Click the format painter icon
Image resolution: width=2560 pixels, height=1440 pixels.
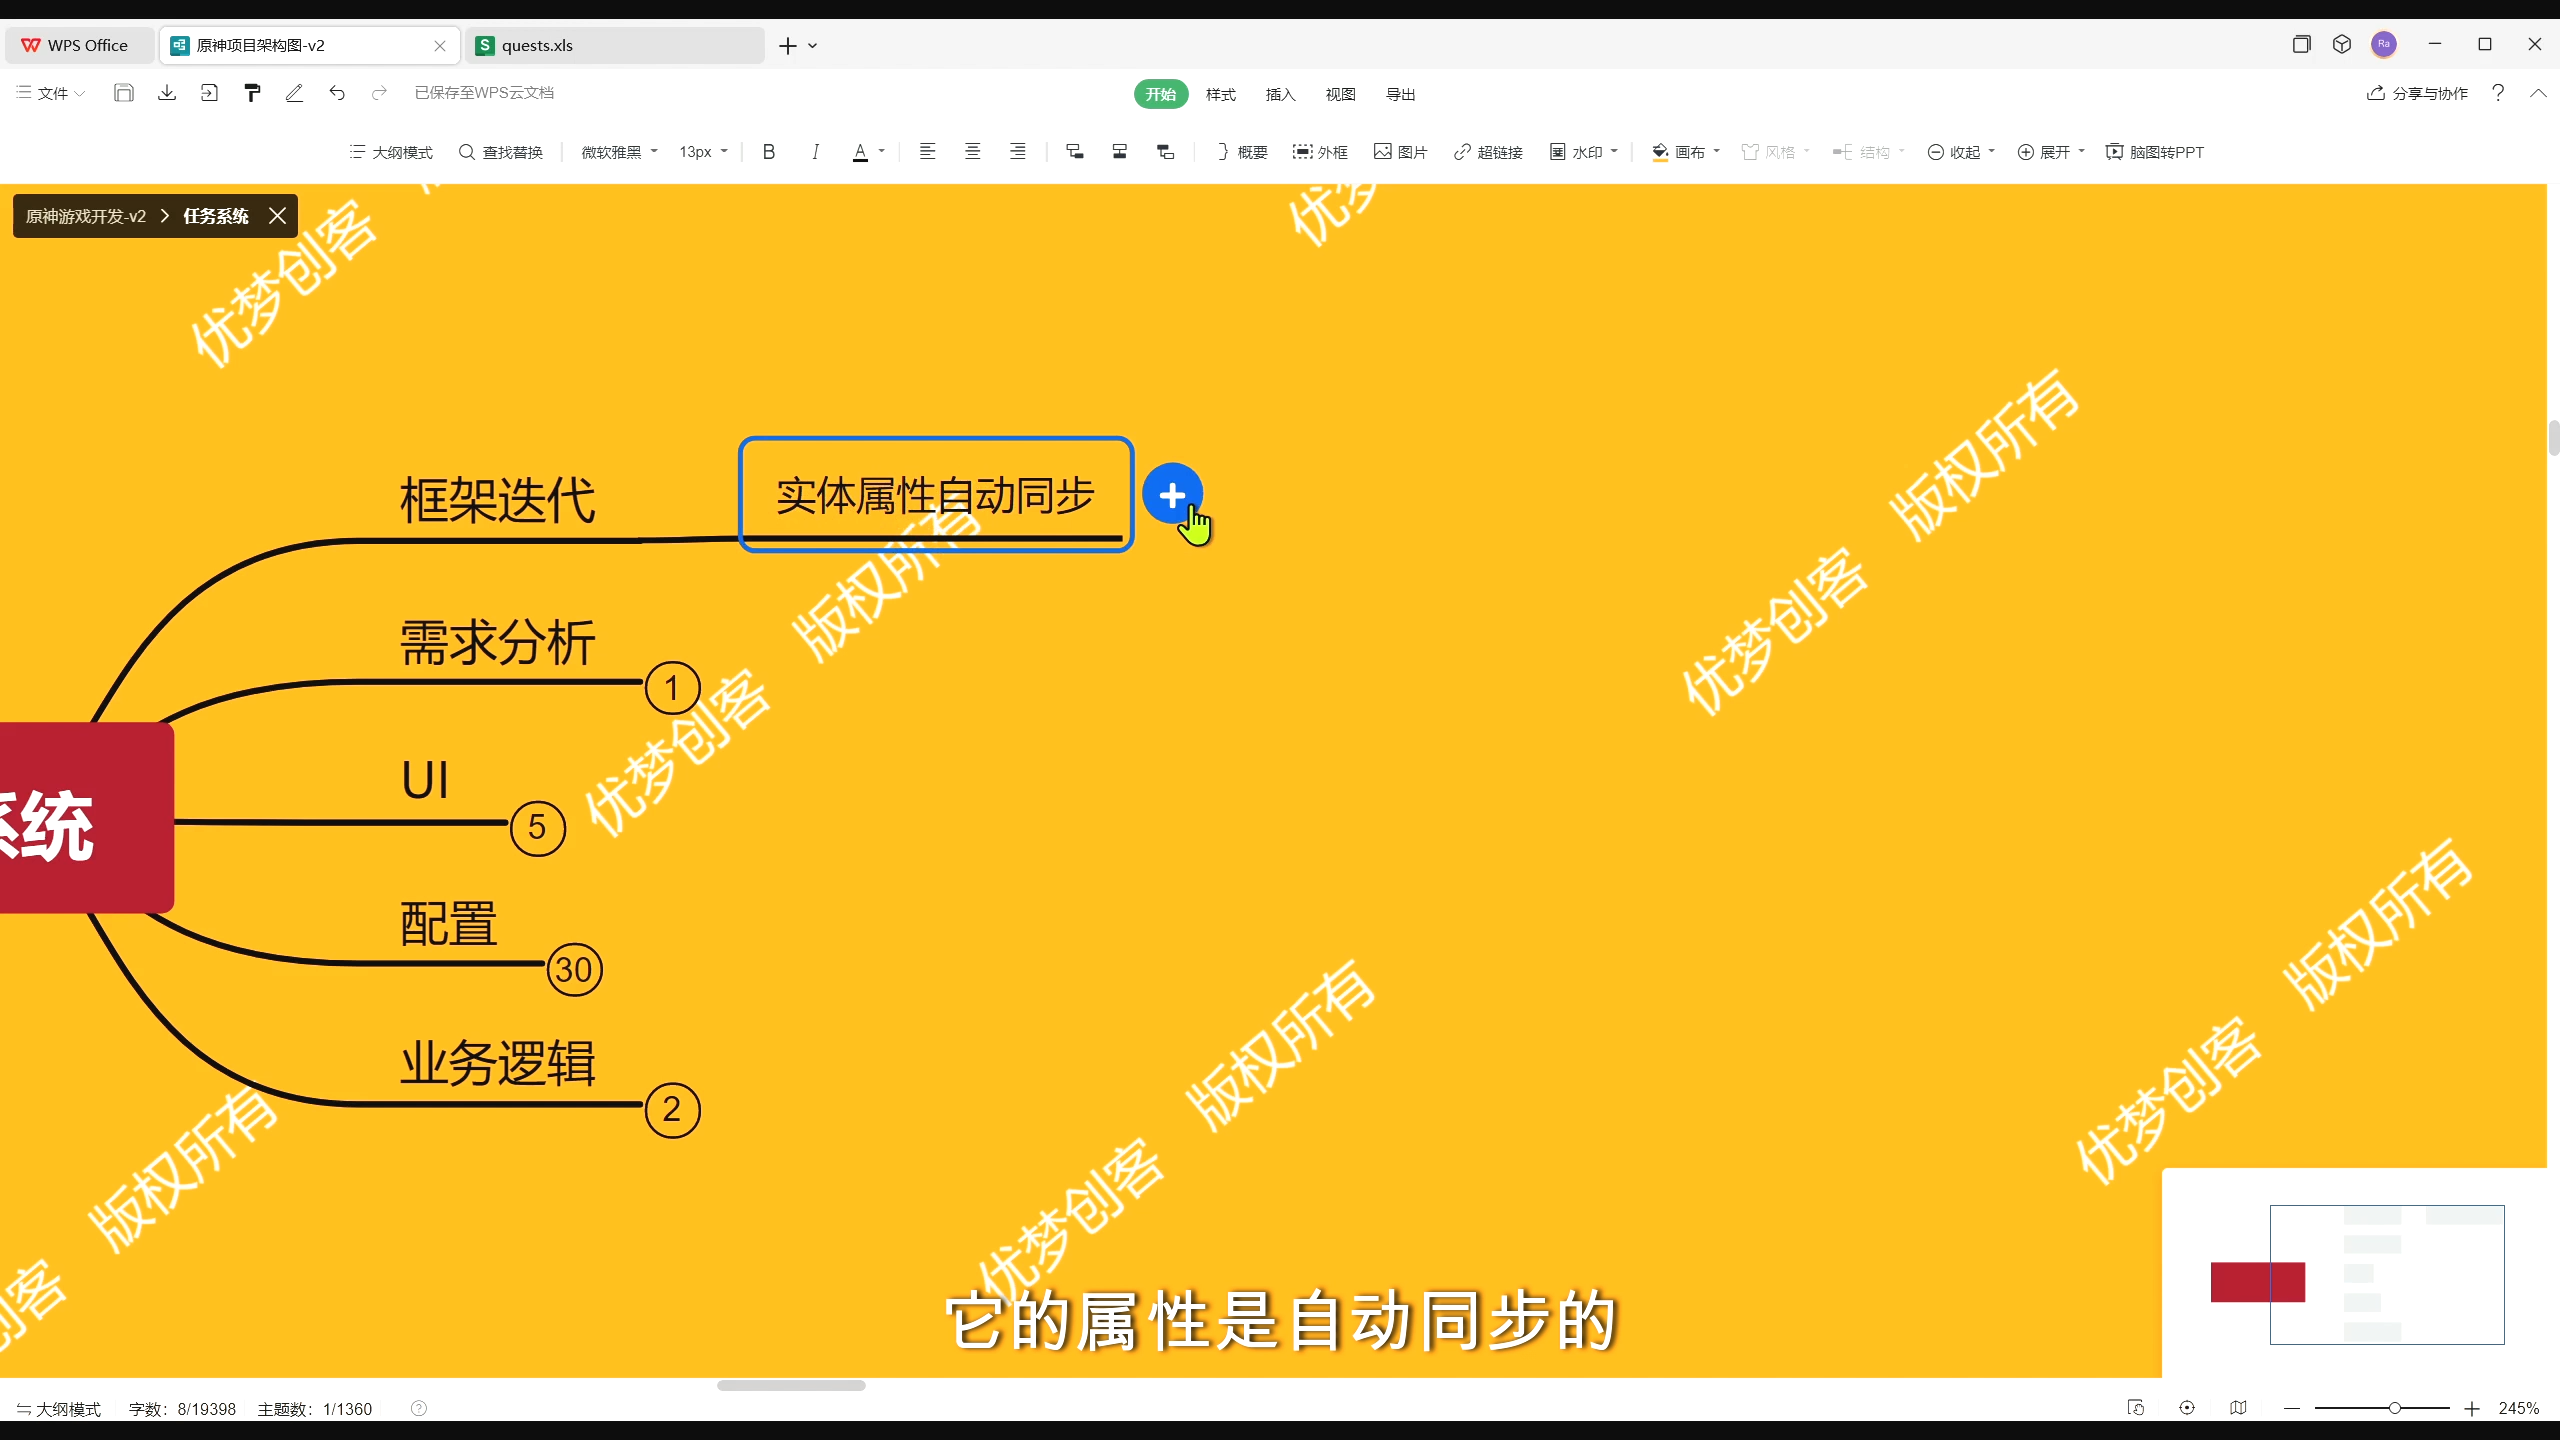[252, 93]
